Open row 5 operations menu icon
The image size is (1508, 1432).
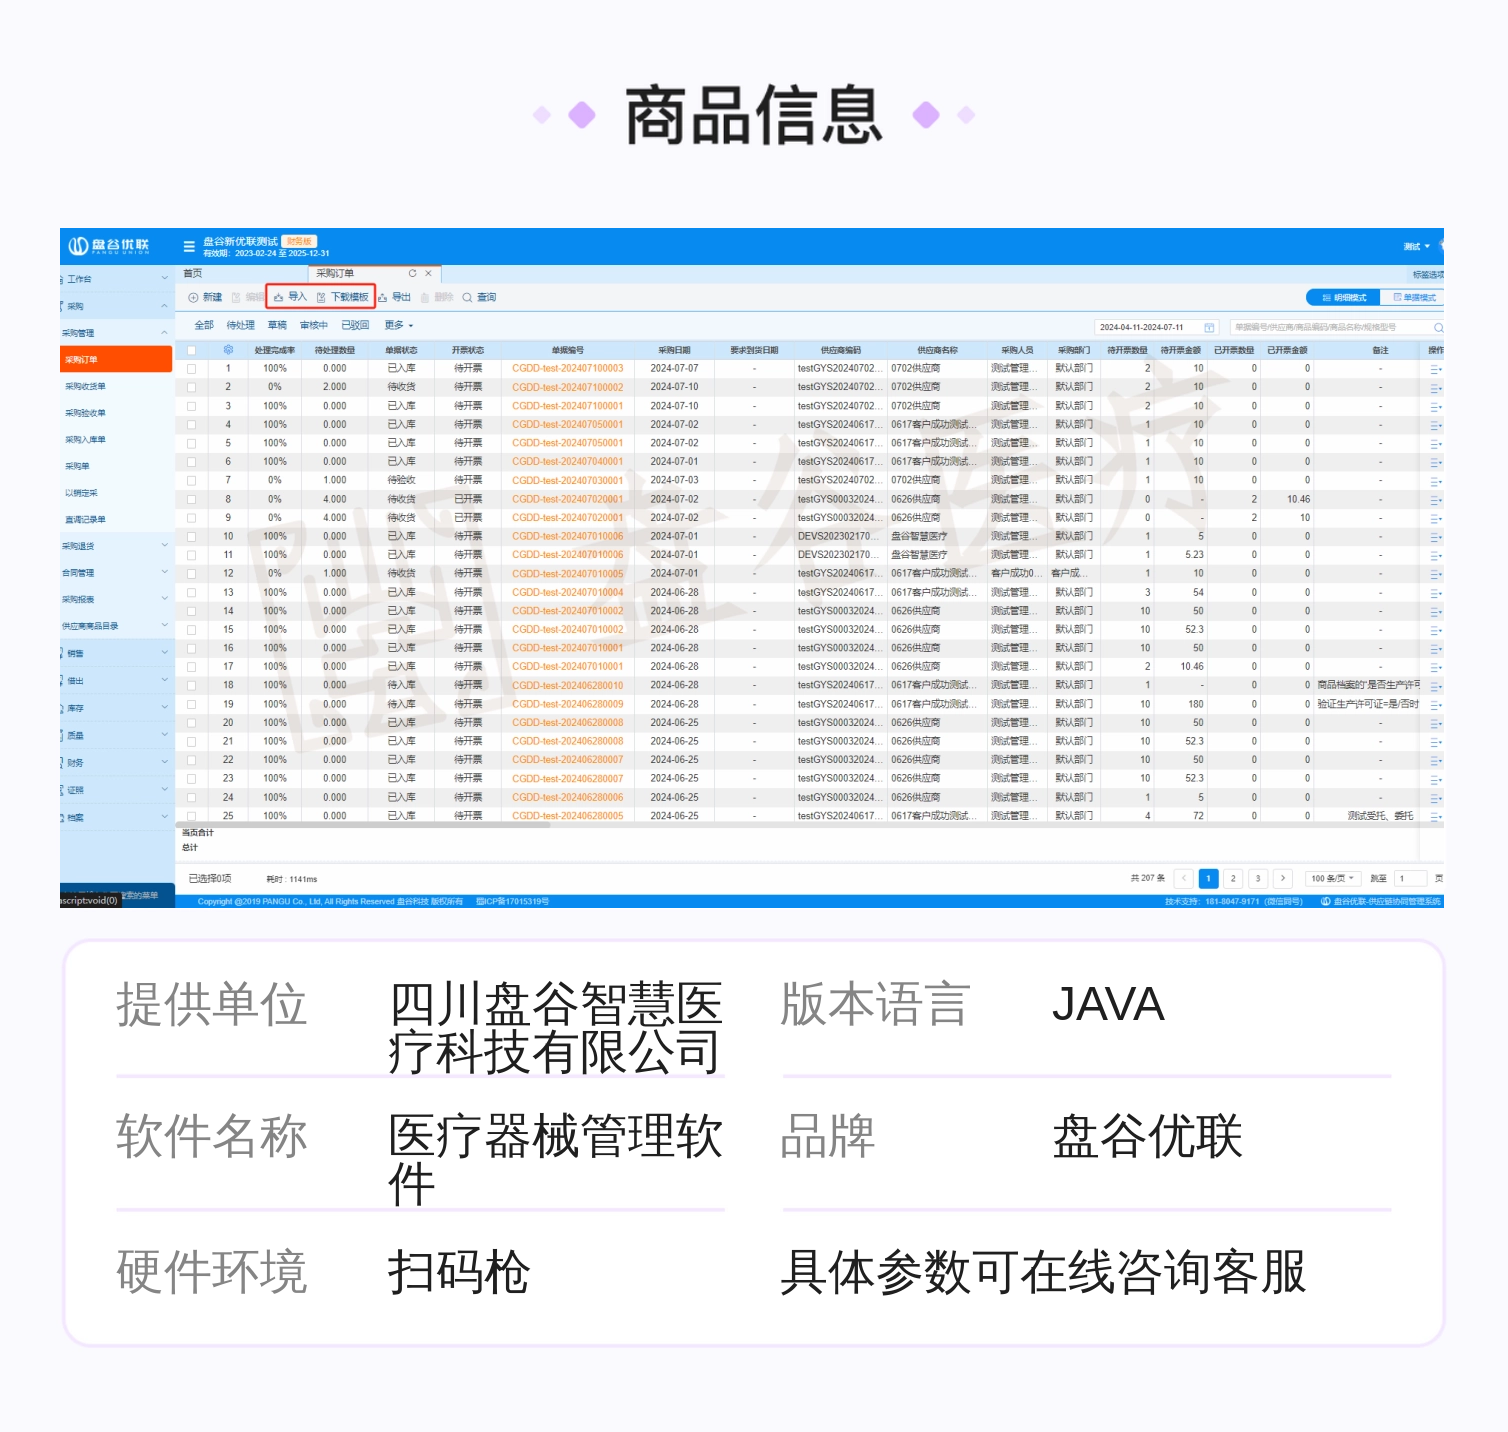(1436, 443)
